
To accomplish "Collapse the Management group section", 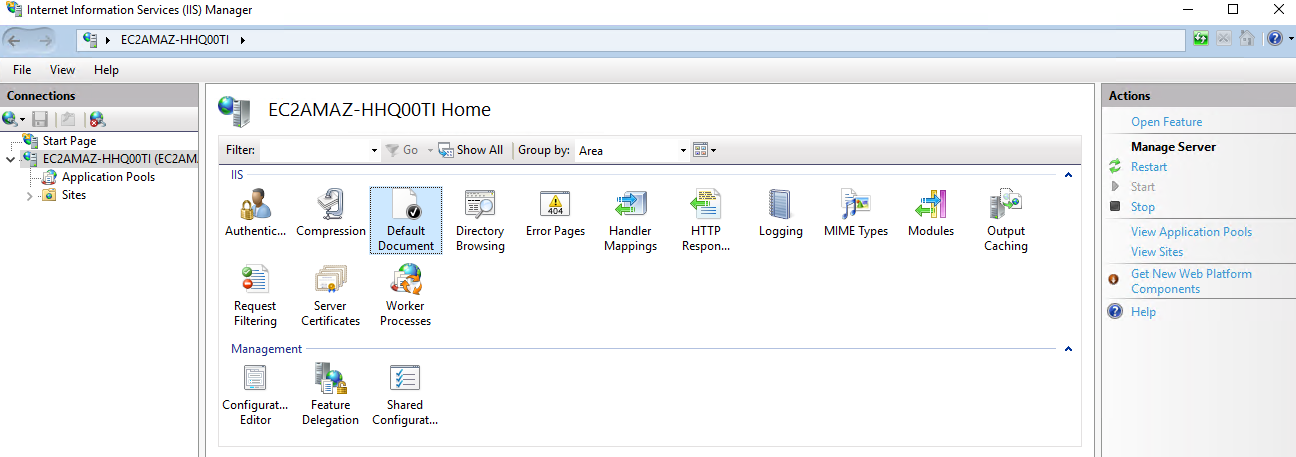I will tap(1068, 349).
